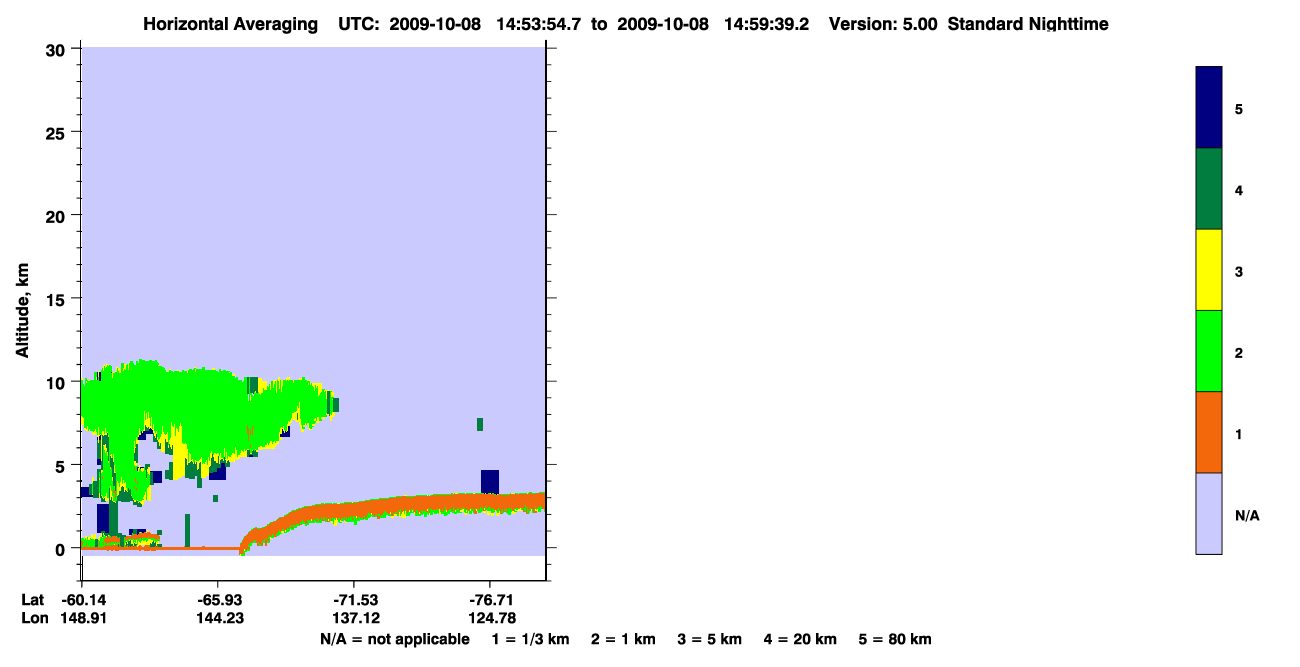Screen dimensions: 1300x667
Task: Click the legend note '4 = 20 km'
Action: click(800, 639)
